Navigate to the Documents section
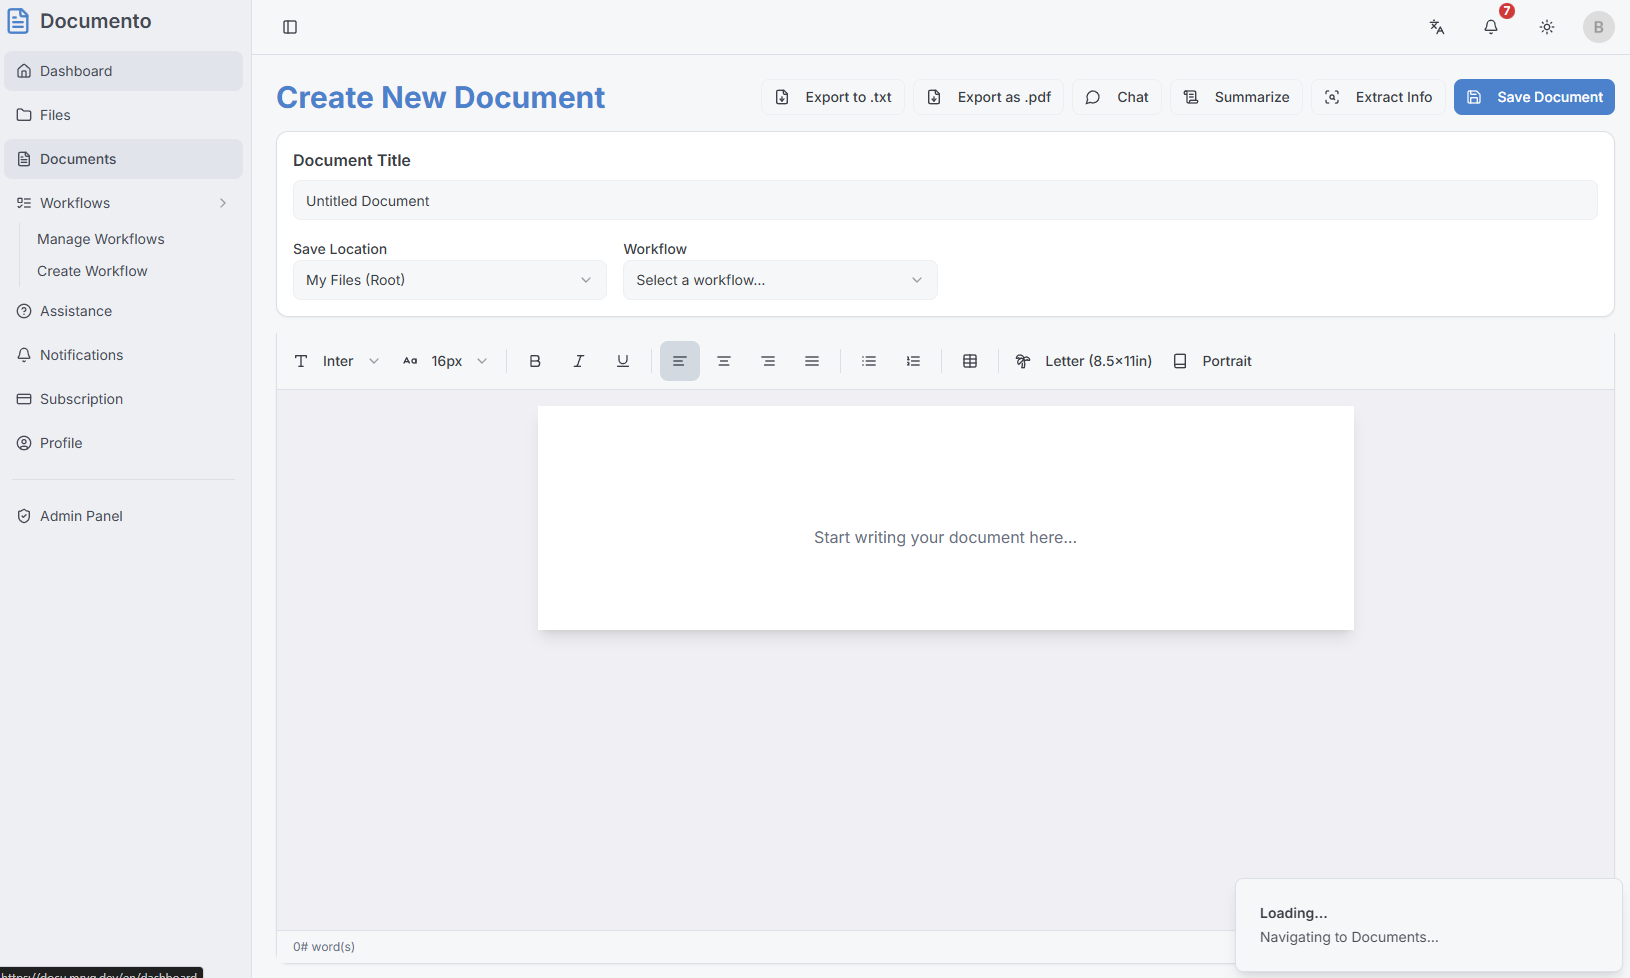 tap(123, 158)
